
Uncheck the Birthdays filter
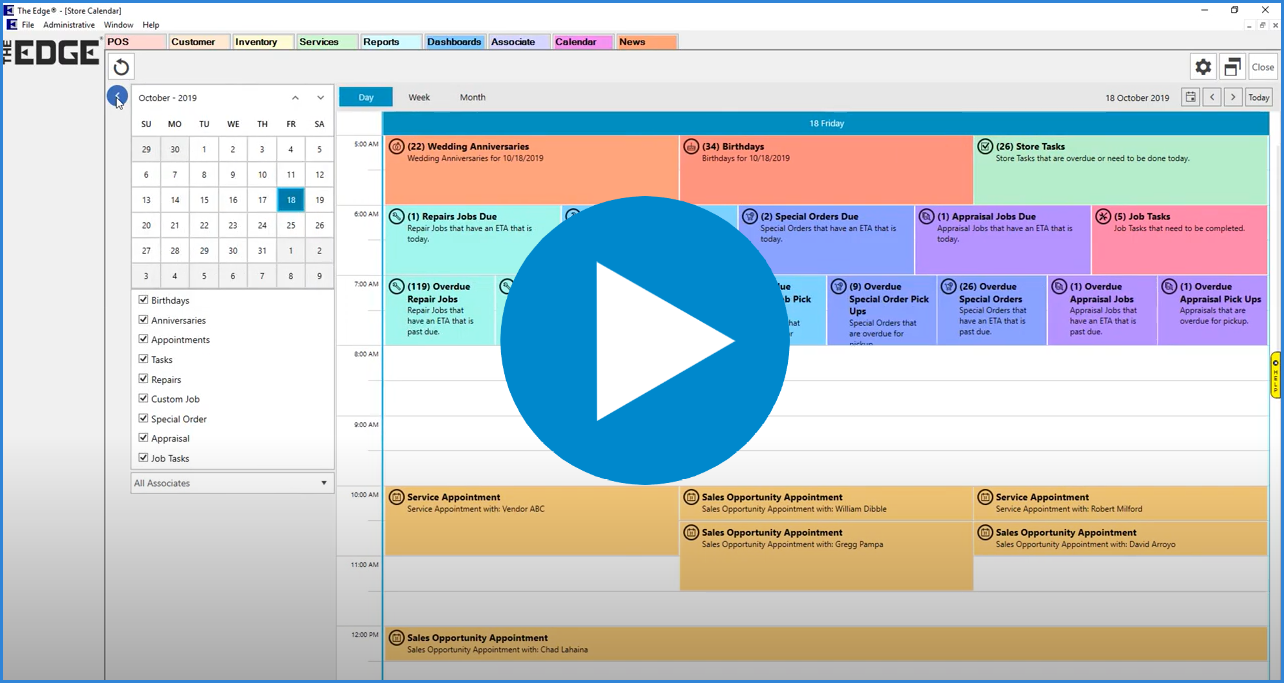pyautogui.click(x=143, y=300)
